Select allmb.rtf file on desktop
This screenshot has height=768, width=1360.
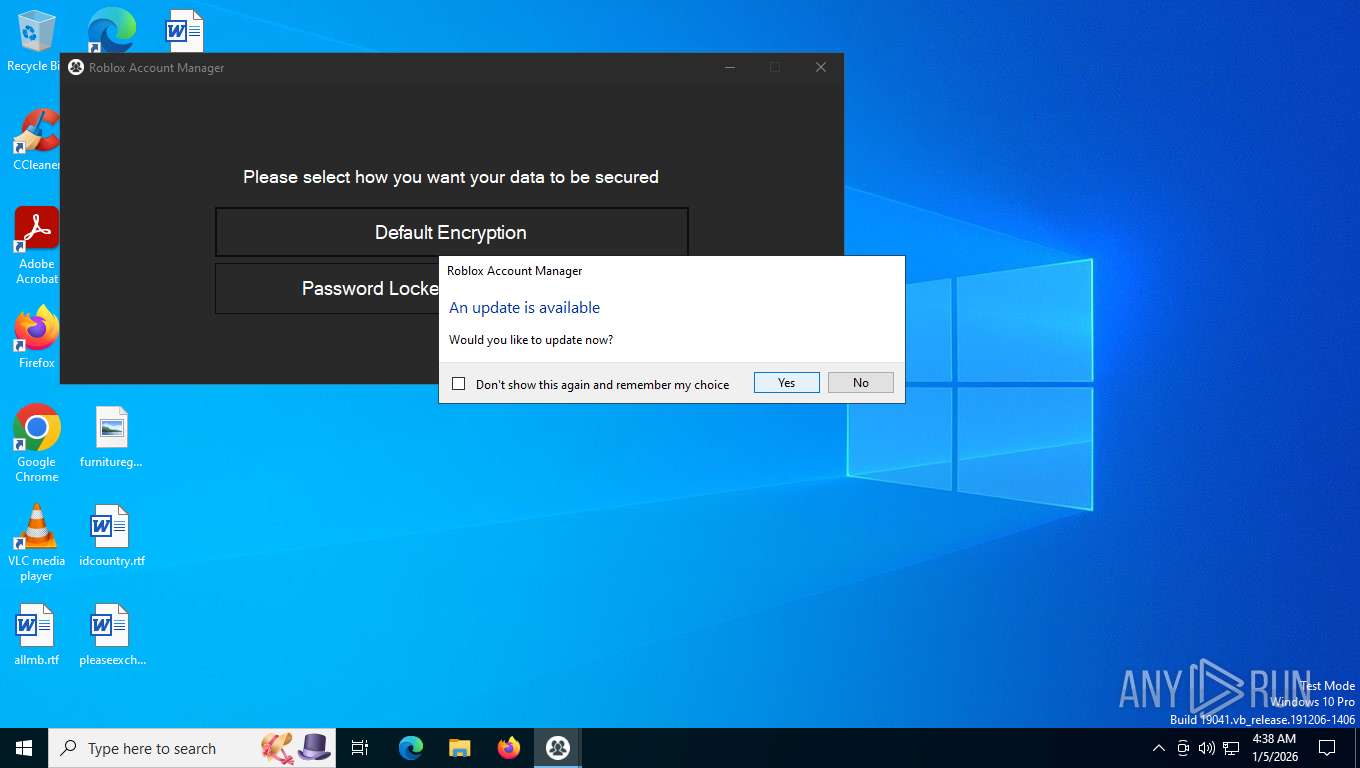tap(36, 635)
